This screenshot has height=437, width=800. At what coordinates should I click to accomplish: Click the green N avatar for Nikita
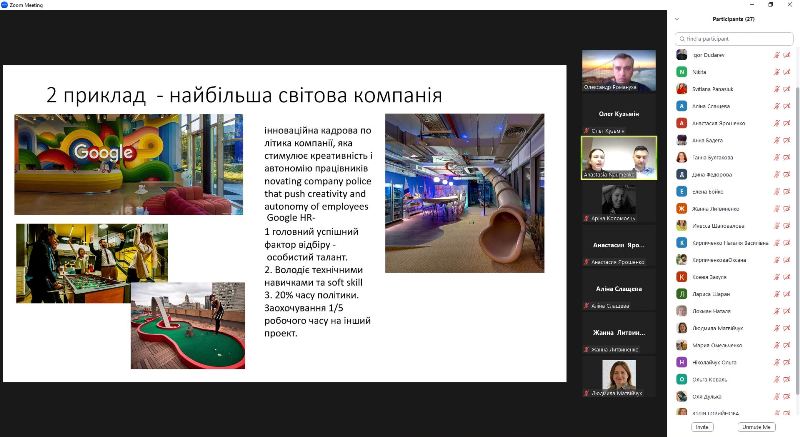(x=682, y=72)
